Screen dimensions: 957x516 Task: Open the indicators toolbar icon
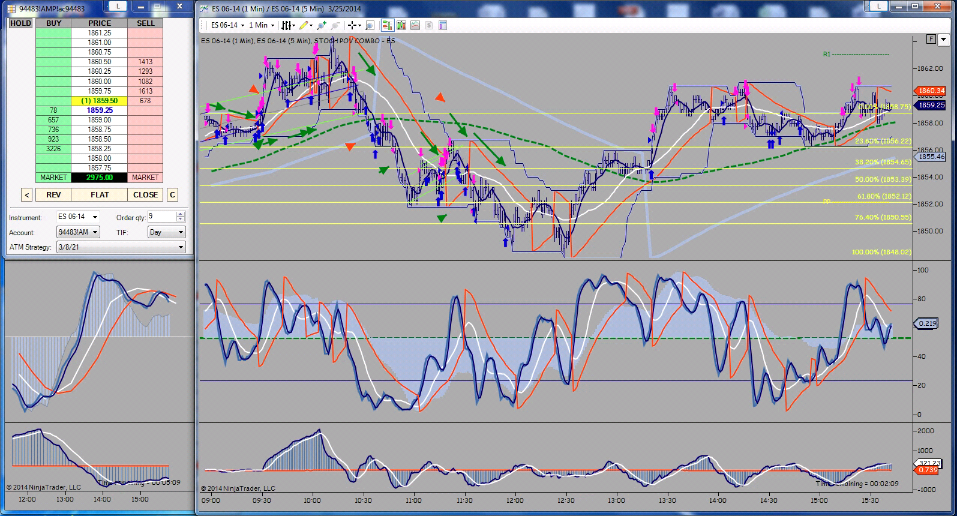(x=401, y=25)
